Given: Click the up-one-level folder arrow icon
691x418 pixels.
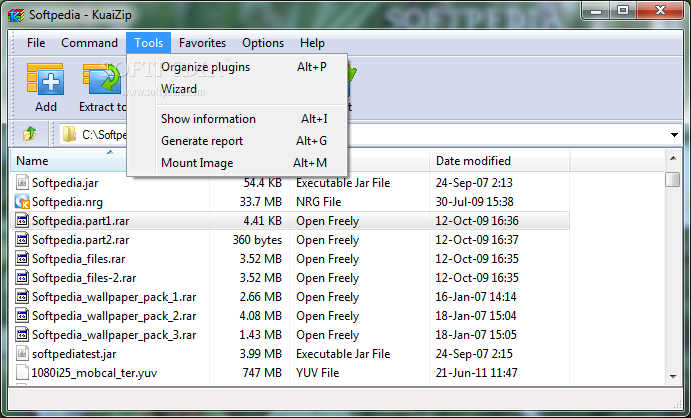Looking at the screenshot, I should pyautogui.click(x=30, y=133).
